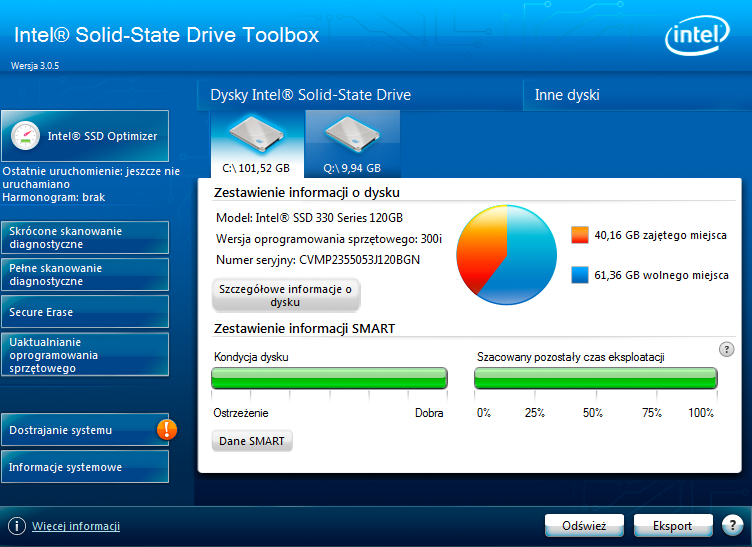Click Model: Intel SSD 330 Series 120GB
Screen dimensions: 752x547
[309, 218]
